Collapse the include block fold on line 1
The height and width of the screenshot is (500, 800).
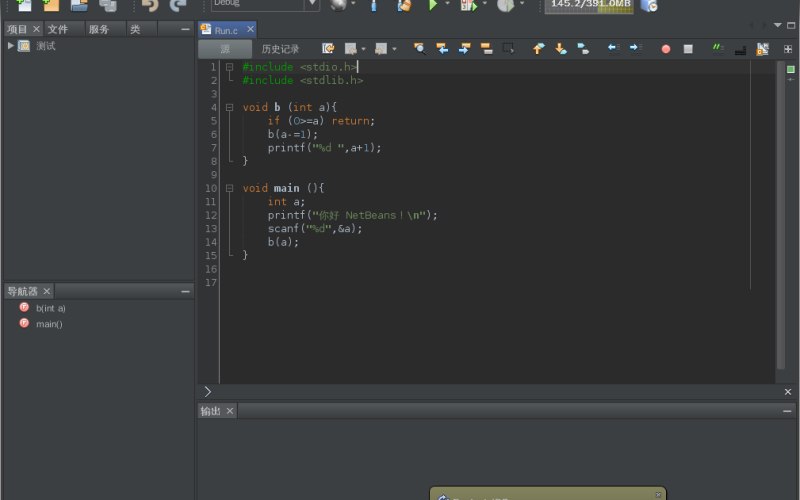coord(230,67)
